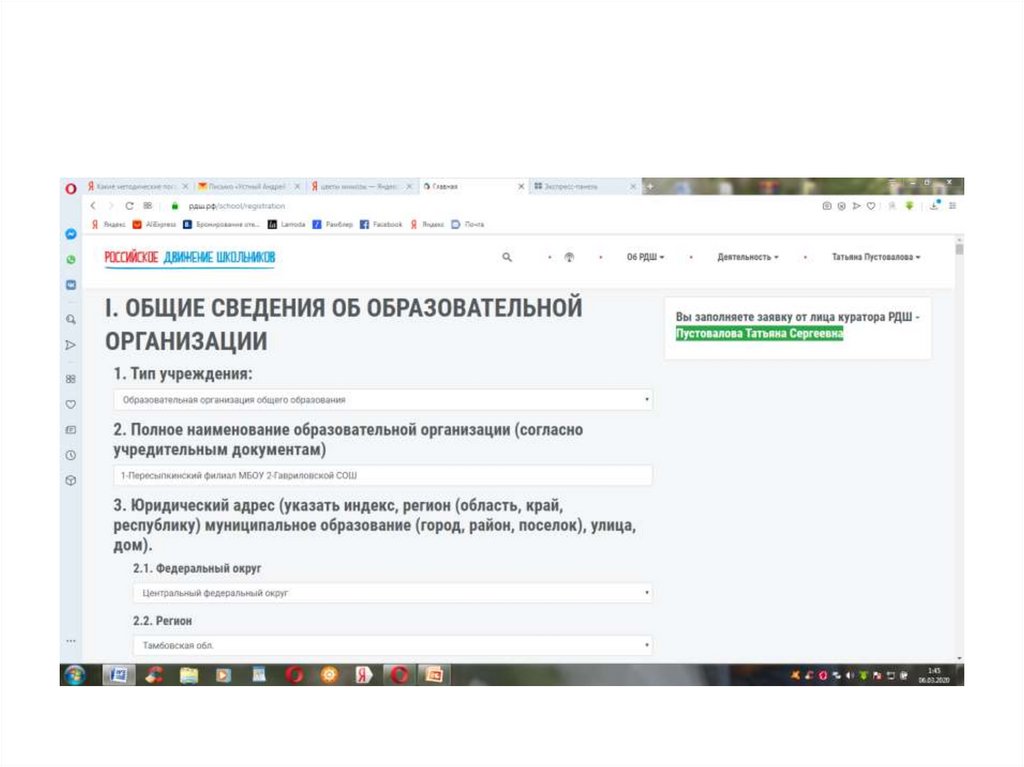Open the VK icon in Opera sidebar
Screen dimensions: 1024x767
click(x=71, y=284)
